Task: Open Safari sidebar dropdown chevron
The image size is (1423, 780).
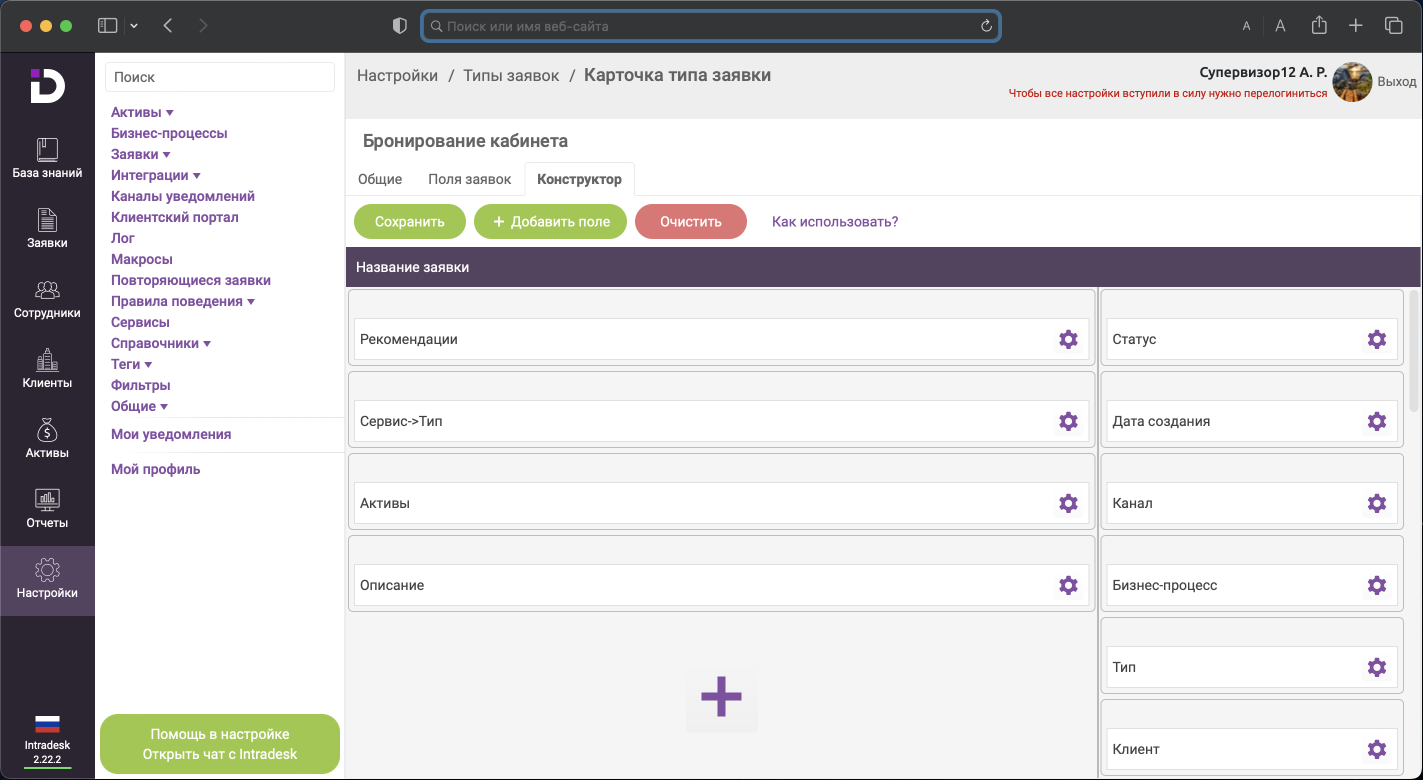Action: click(134, 26)
